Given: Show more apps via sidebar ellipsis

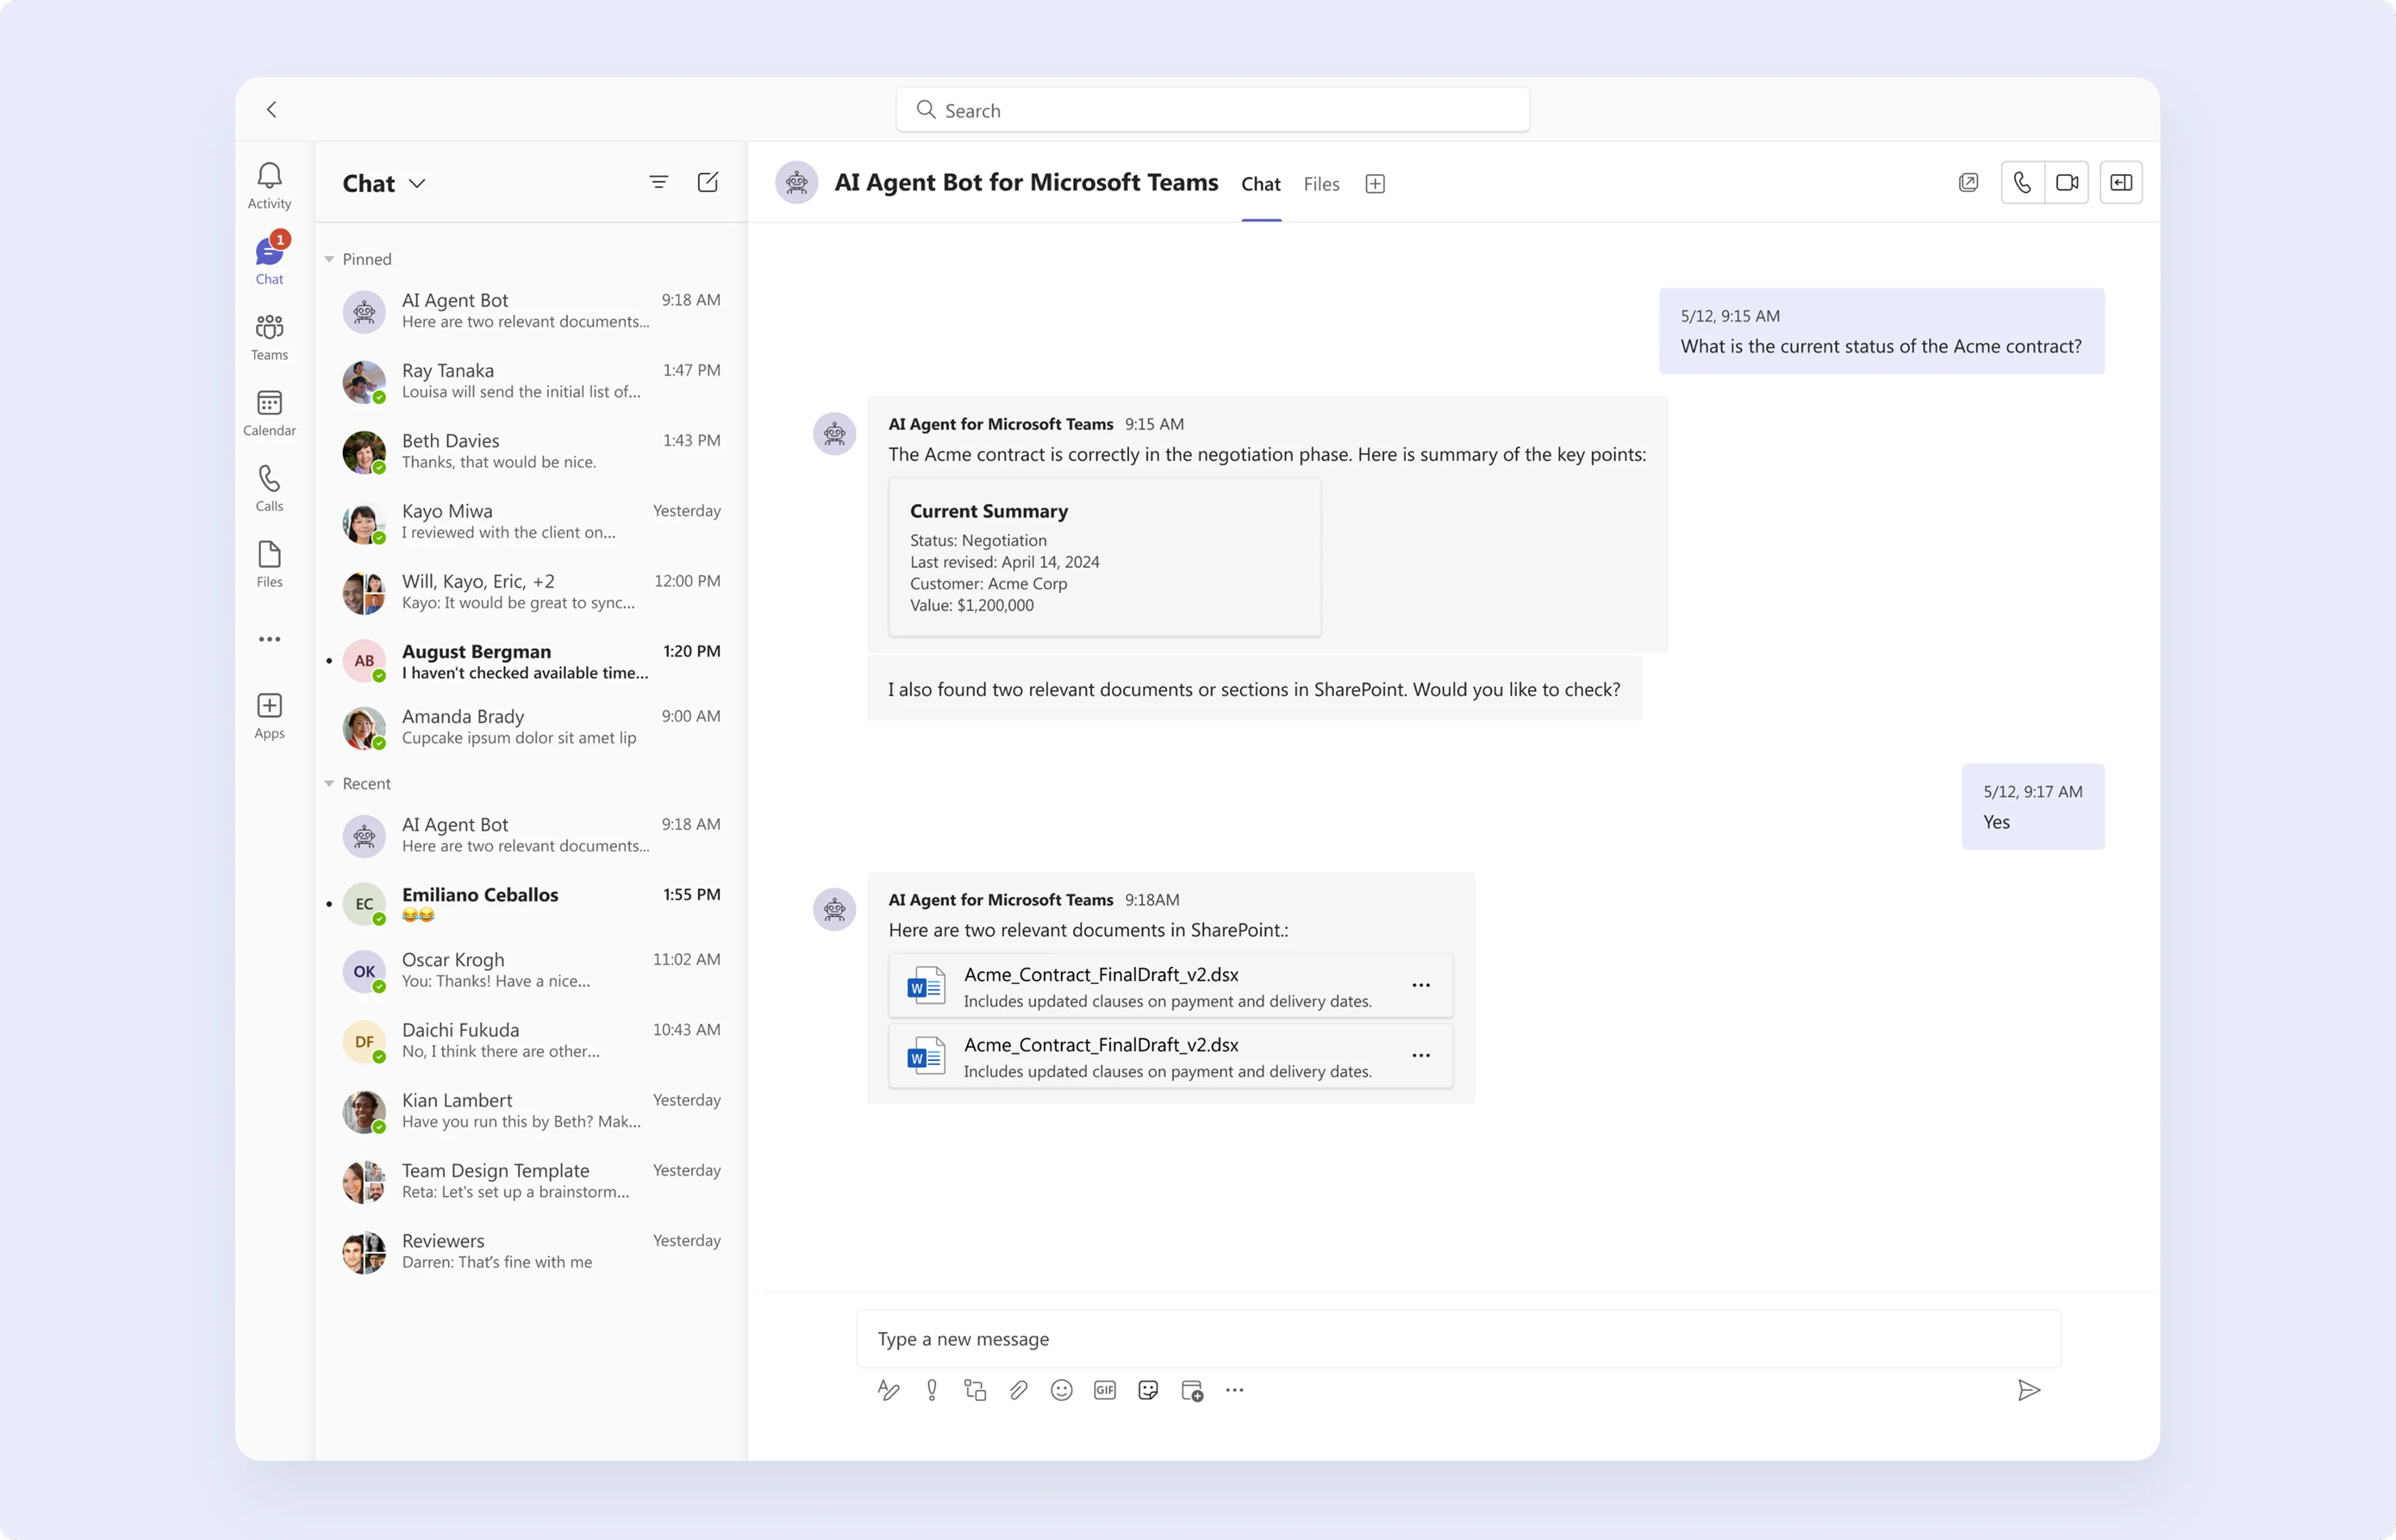Looking at the screenshot, I should pyautogui.click(x=269, y=639).
